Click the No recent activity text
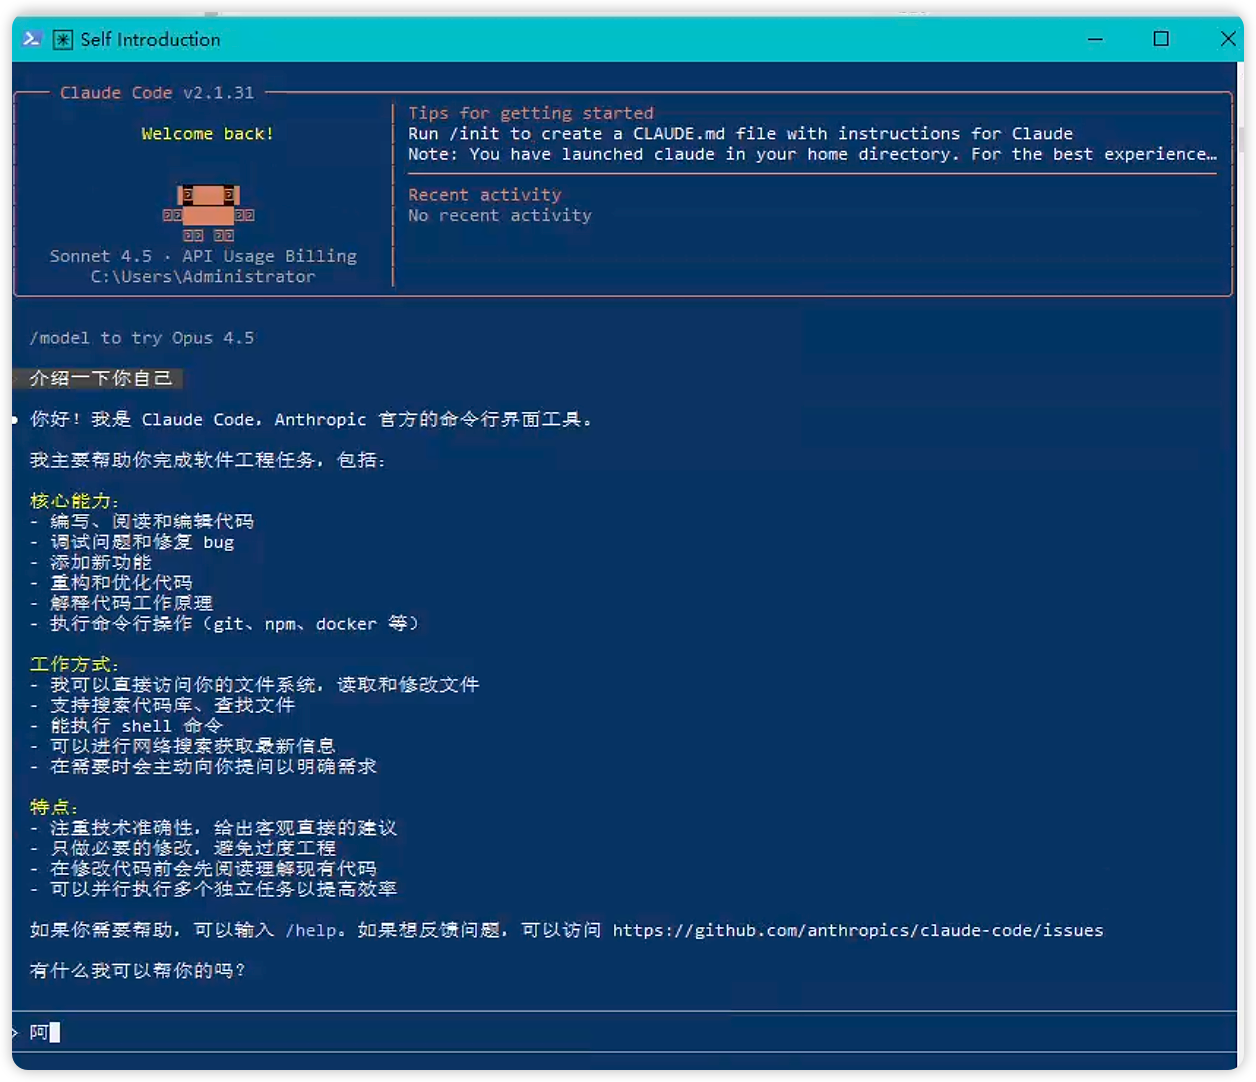 click(499, 215)
